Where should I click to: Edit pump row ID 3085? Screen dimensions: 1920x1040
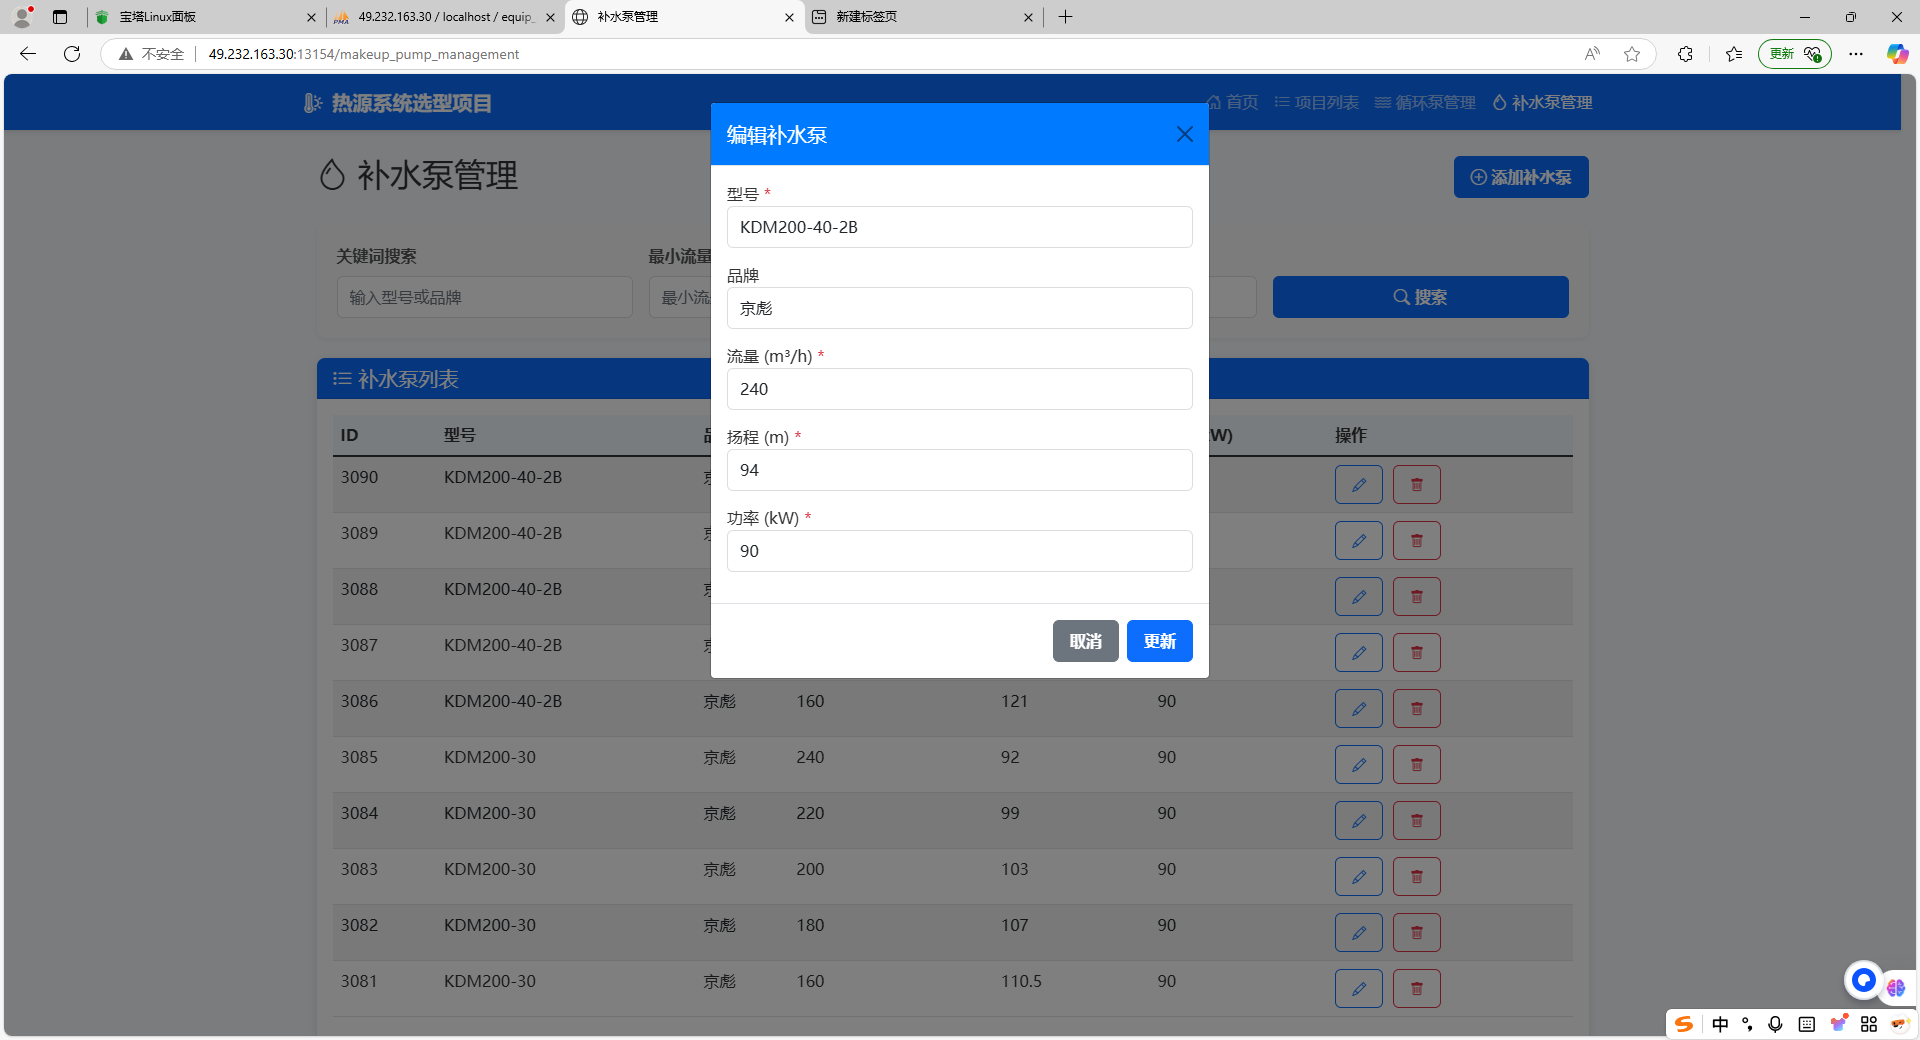[x=1358, y=765]
